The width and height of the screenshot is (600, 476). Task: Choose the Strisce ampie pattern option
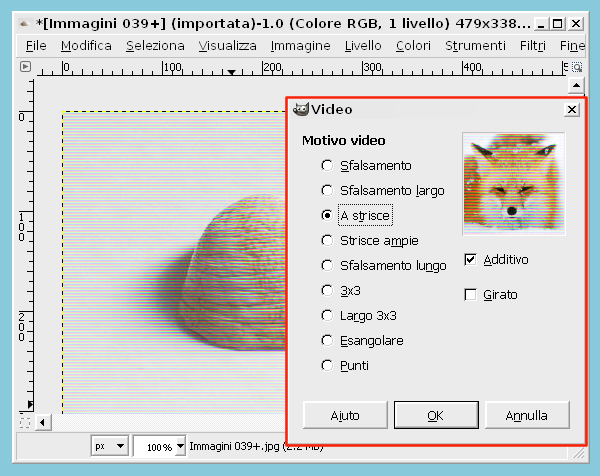[326, 240]
